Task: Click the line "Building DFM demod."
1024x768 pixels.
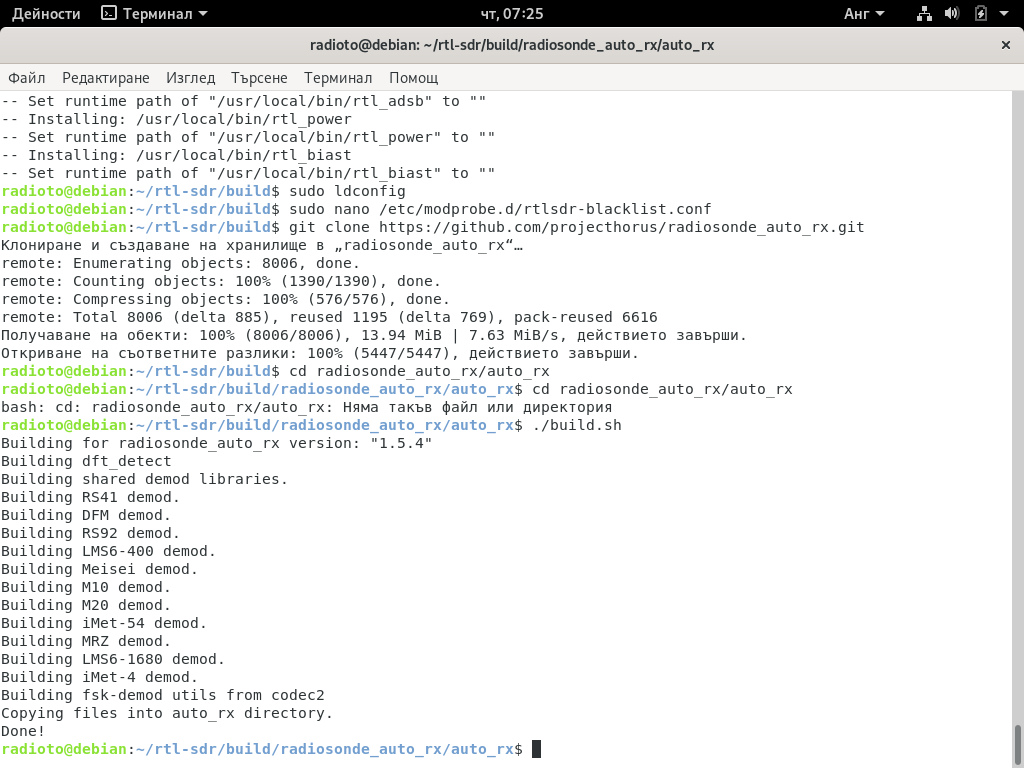Action: (86, 515)
